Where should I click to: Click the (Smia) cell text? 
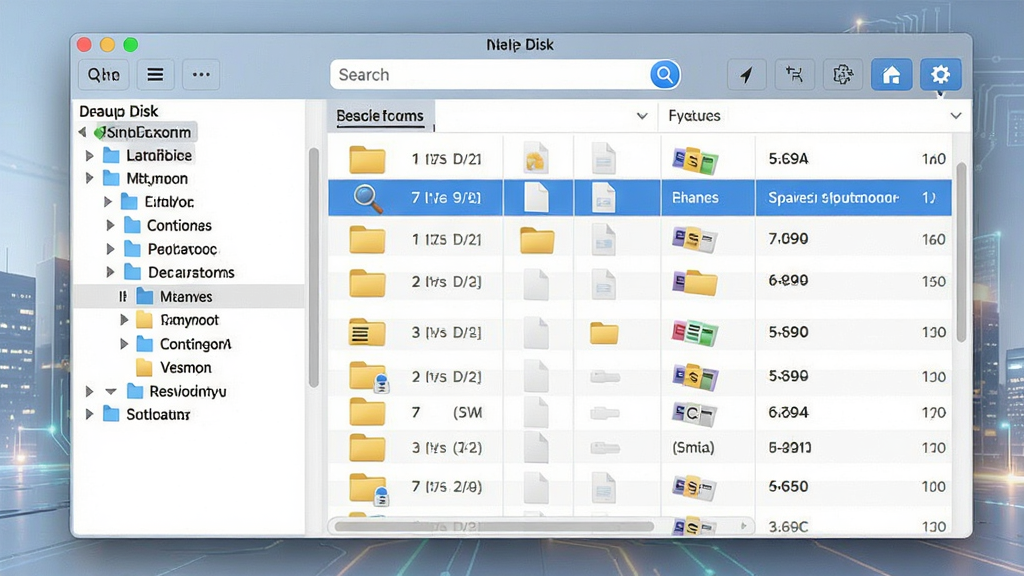693,448
